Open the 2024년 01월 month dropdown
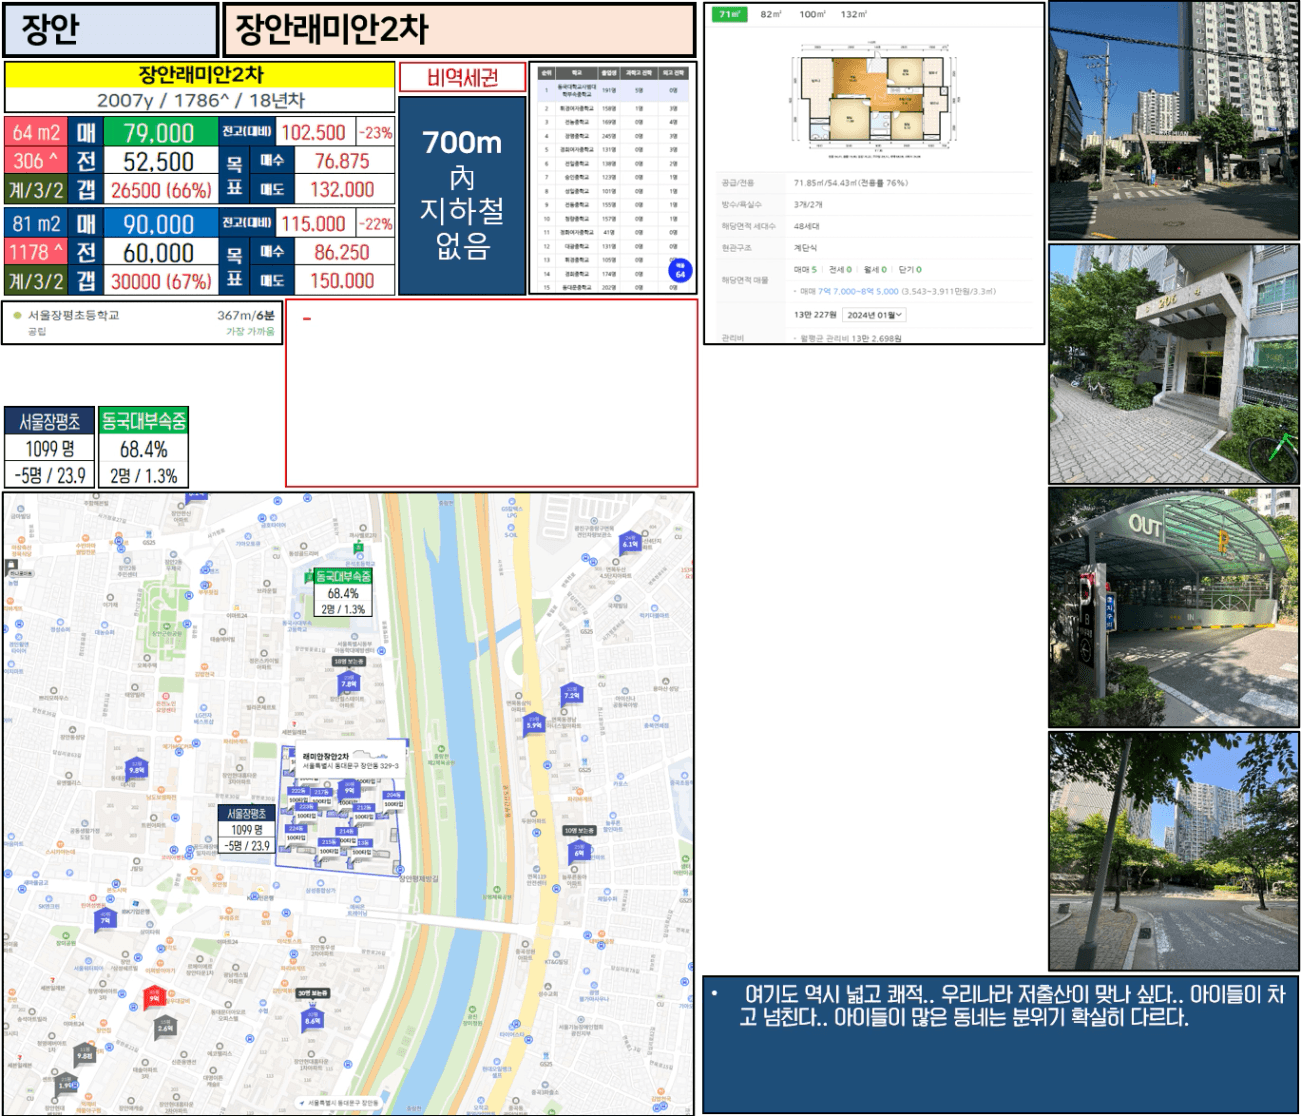 point(874,315)
